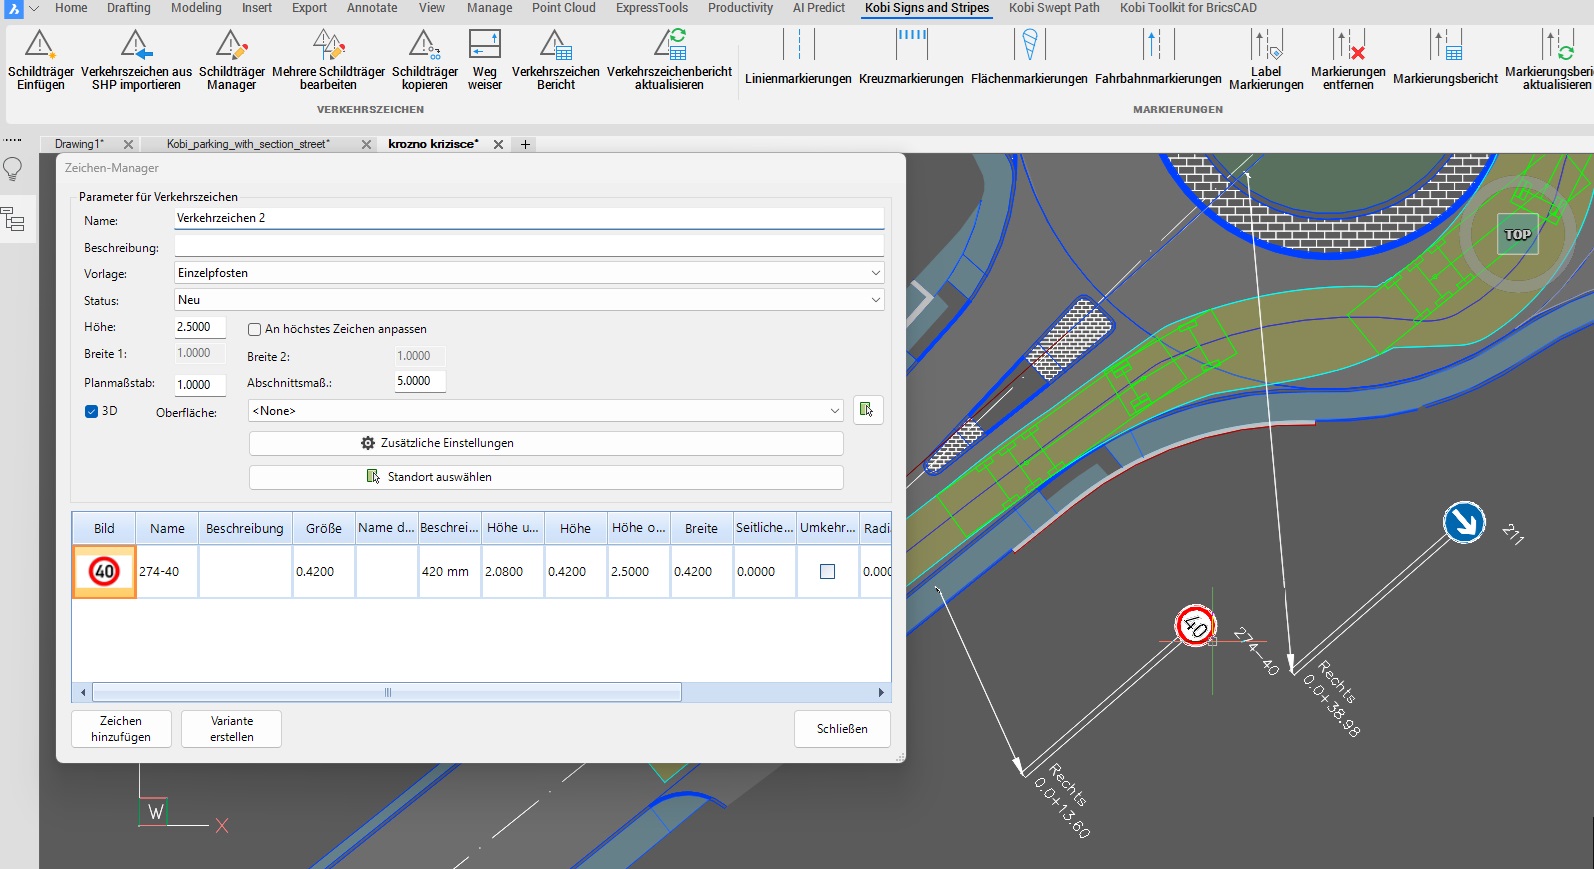Toggle the Umkehr checkbox for 274-40
Image resolution: width=1594 pixels, height=869 pixels.
tap(827, 572)
